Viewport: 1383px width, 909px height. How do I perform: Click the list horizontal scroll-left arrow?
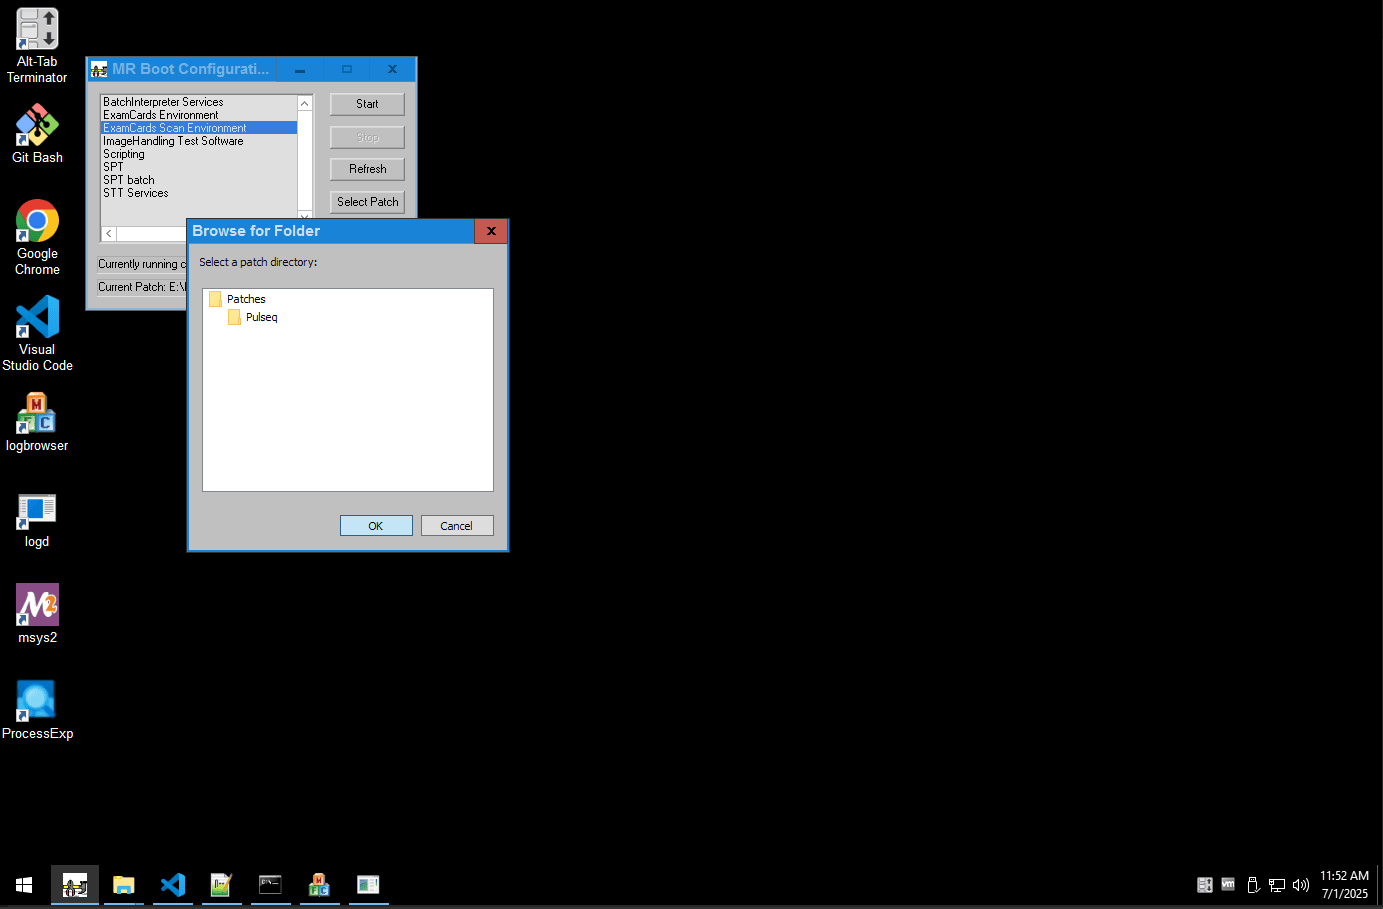pyautogui.click(x=109, y=234)
